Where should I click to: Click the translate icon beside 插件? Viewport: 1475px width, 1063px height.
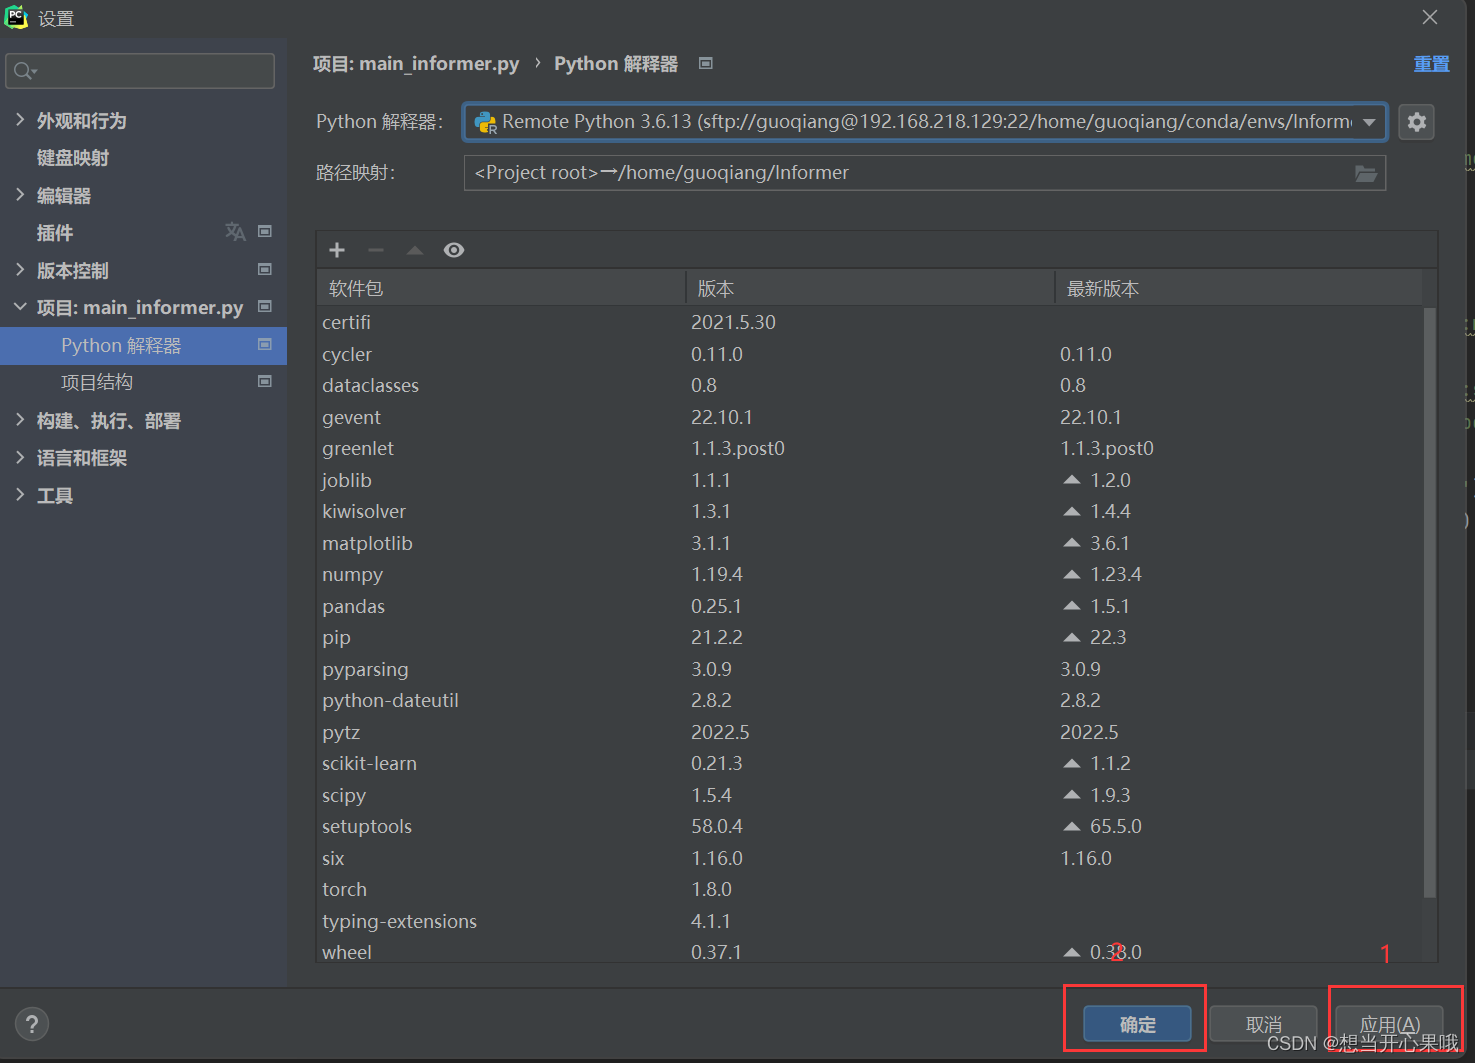point(235,232)
